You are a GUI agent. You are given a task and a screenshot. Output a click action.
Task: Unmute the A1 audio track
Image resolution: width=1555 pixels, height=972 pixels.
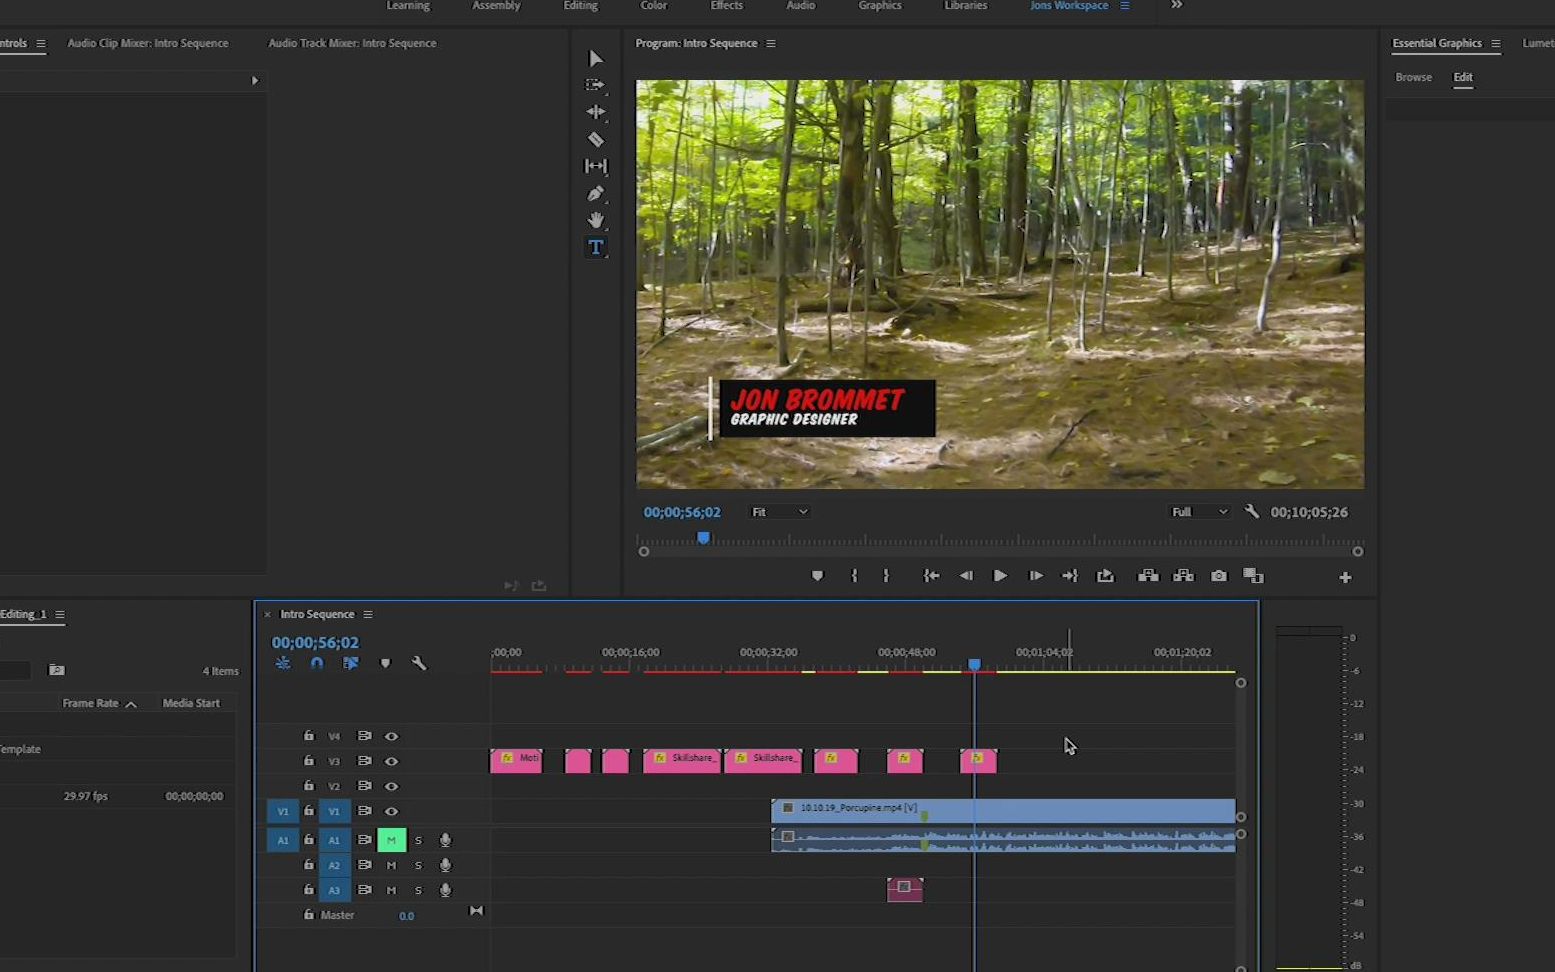(391, 840)
